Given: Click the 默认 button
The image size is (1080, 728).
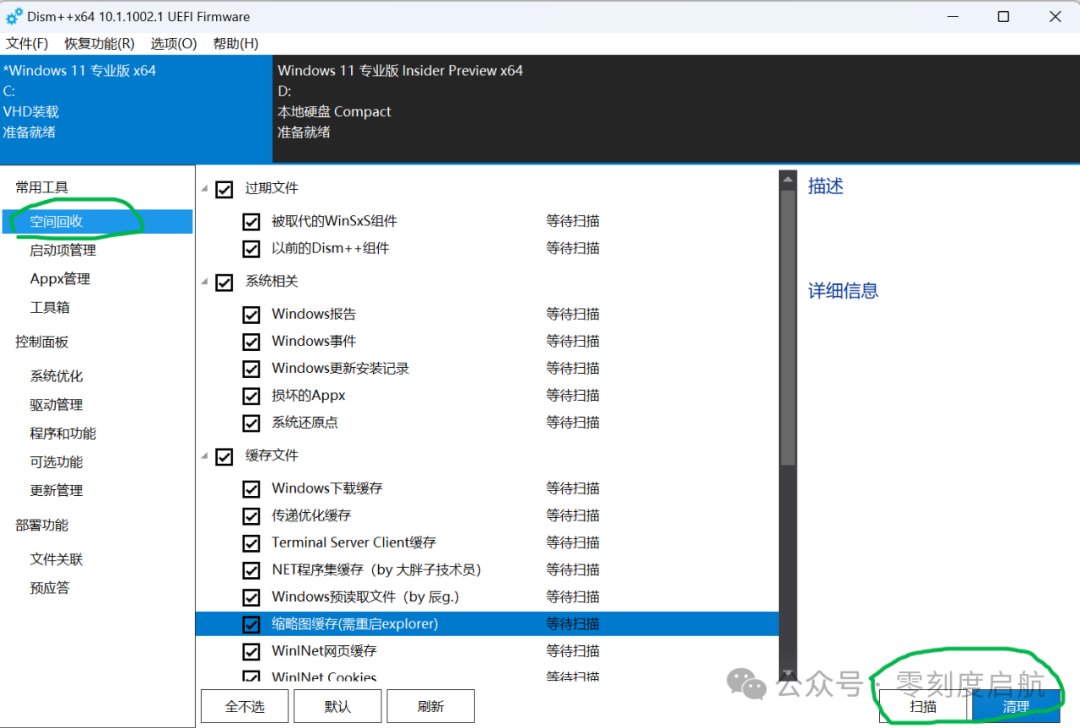Looking at the screenshot, I should pos(338,706).
